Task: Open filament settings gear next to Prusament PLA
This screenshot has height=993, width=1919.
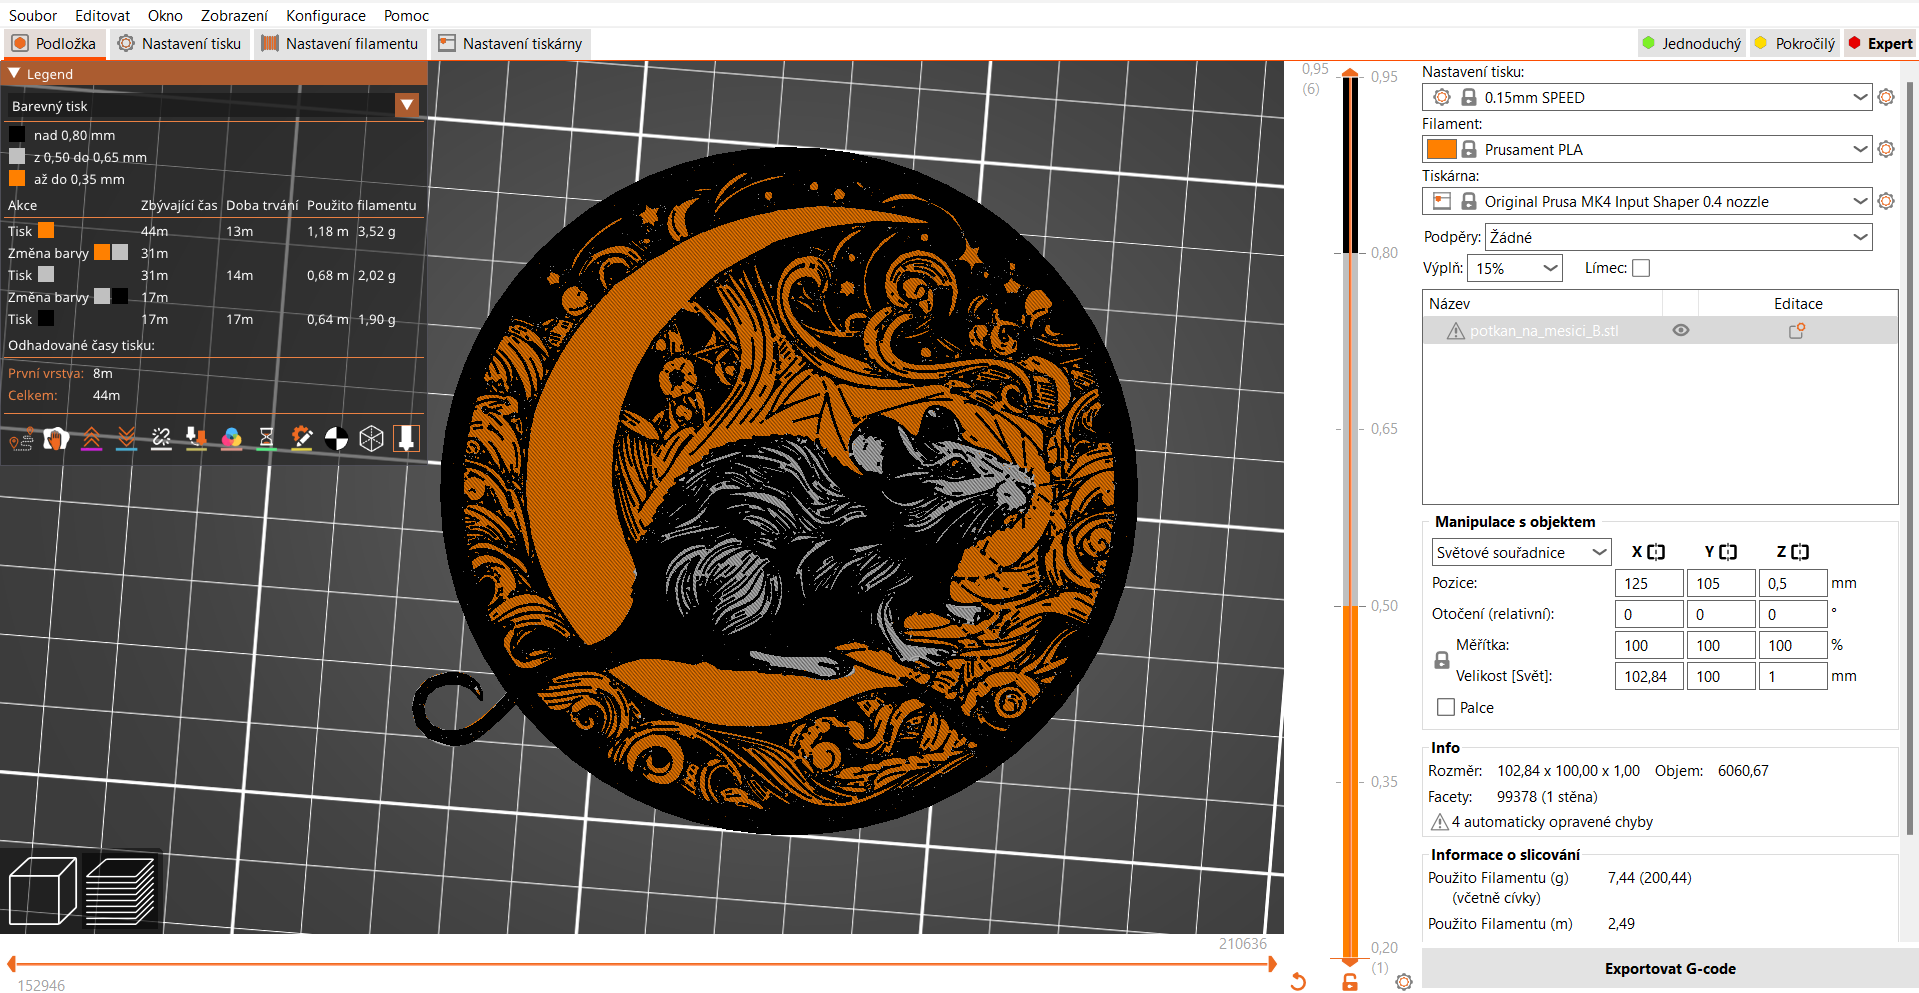Action: [x=1886, y=149]
